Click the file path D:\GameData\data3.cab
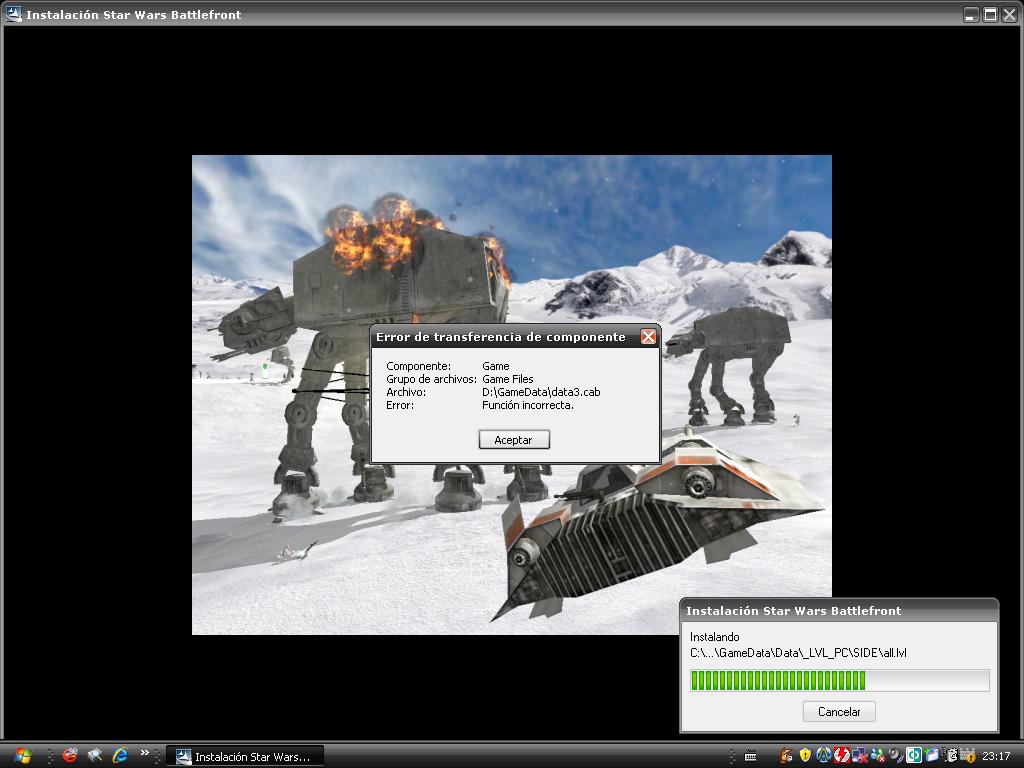 [541, 392]
